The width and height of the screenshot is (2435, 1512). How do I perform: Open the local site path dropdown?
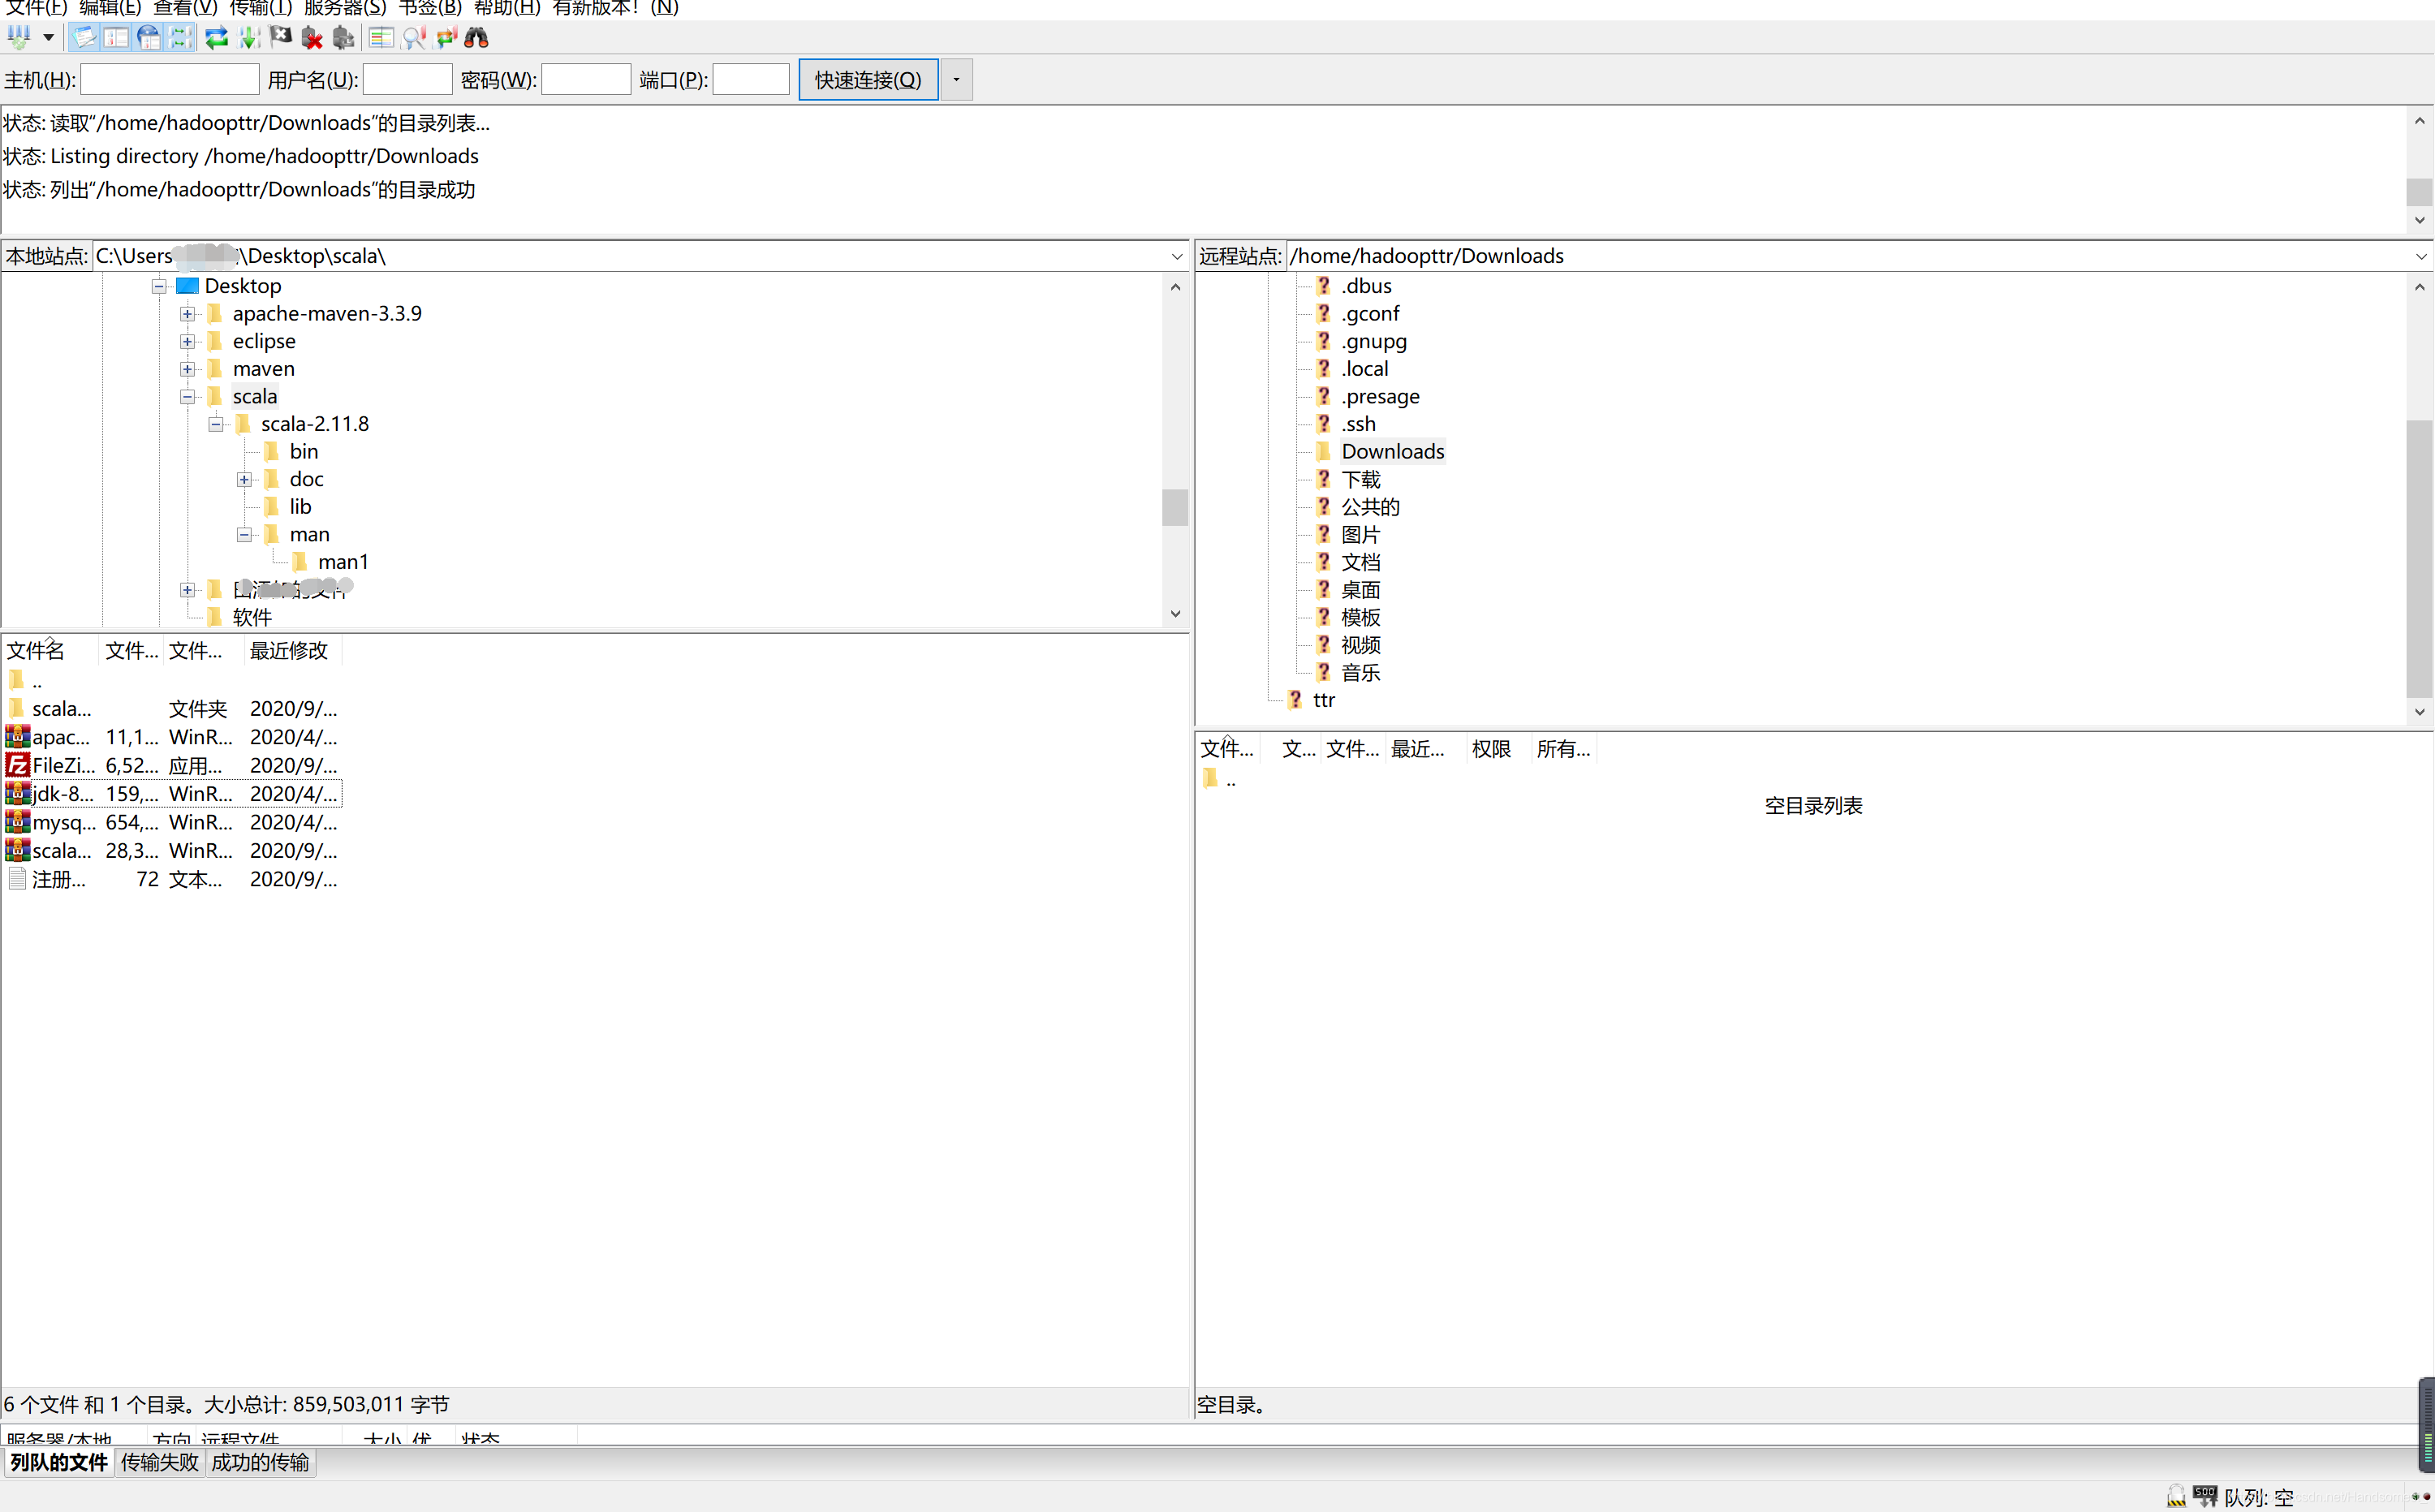[x=1176, y=257]
